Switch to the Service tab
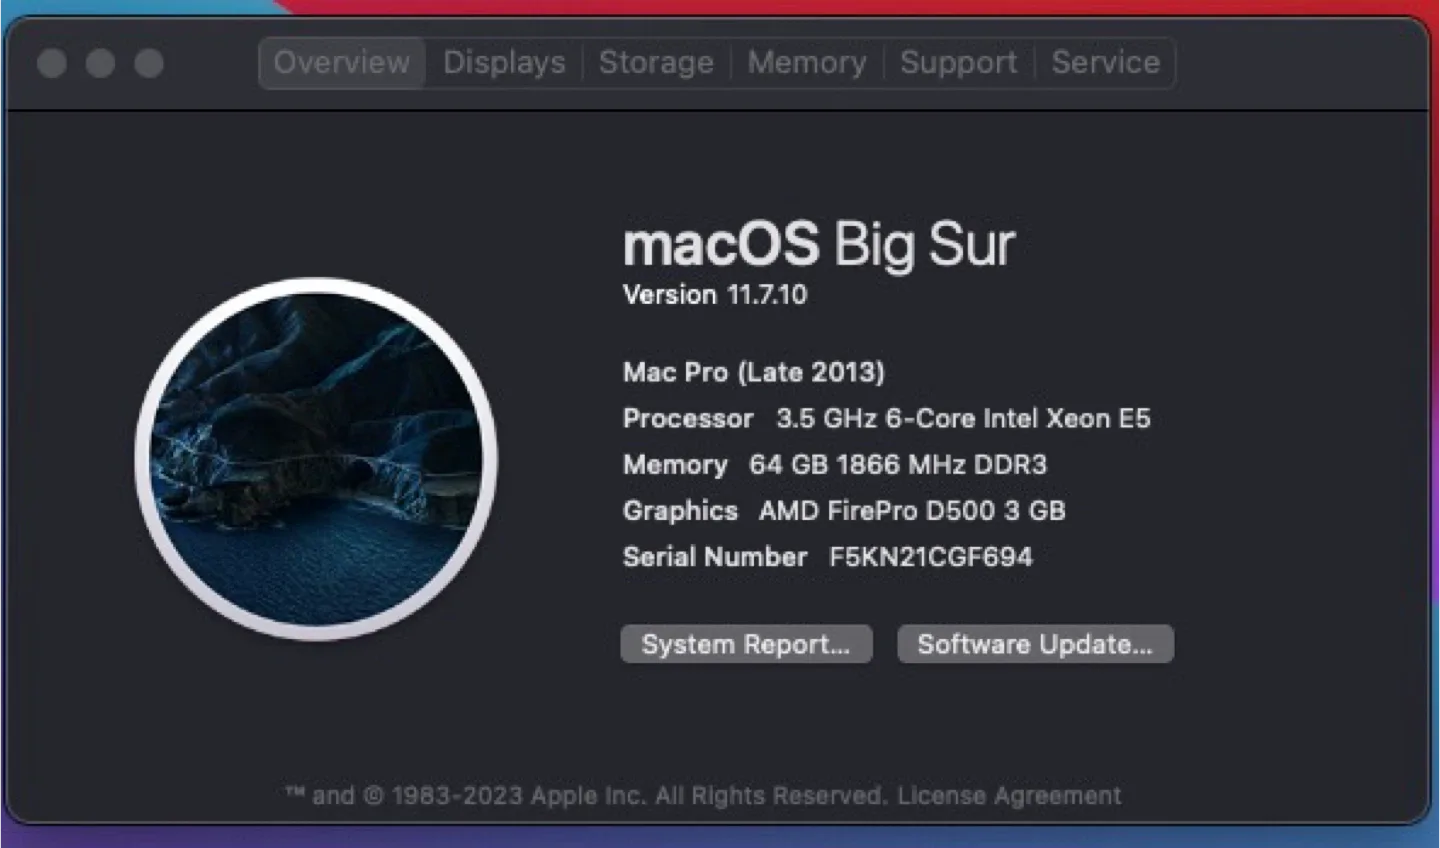Screen dimensions: 1440x848 (x=1105, y=62)
